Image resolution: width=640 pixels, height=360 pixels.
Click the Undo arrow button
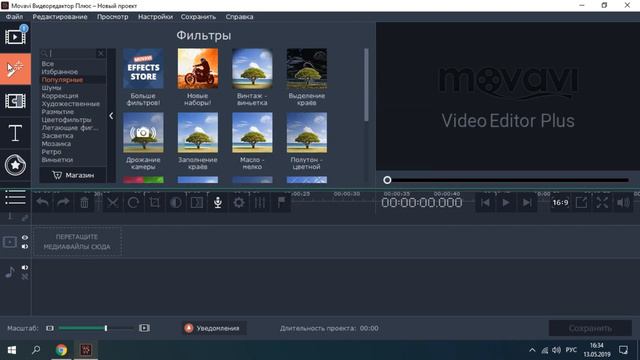coord(42,202)
